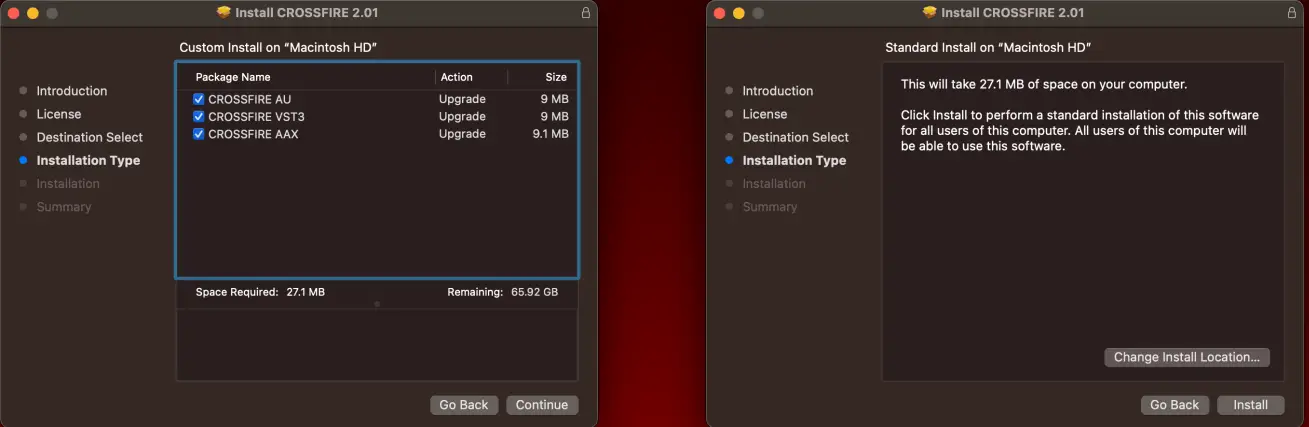
Task: Click the lock icon in right installer title bar
Action: point(1291,13)
